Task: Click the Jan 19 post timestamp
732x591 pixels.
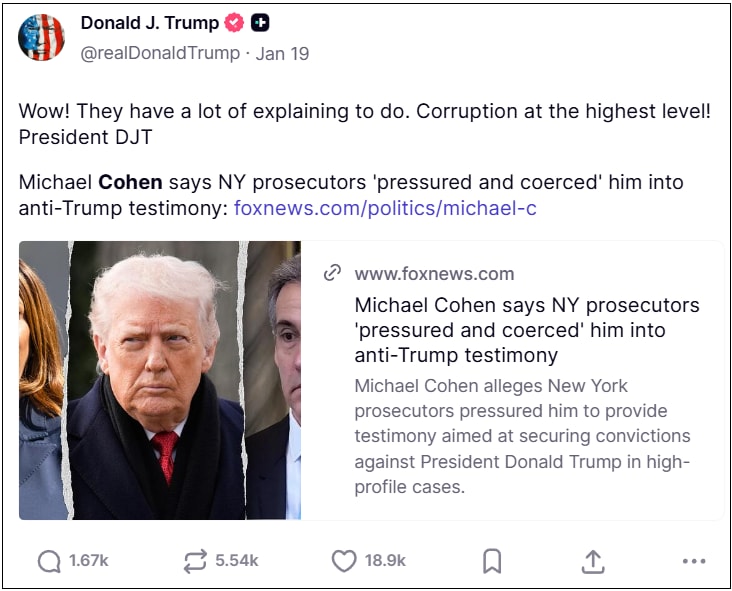Action: (x=282, y=53)
